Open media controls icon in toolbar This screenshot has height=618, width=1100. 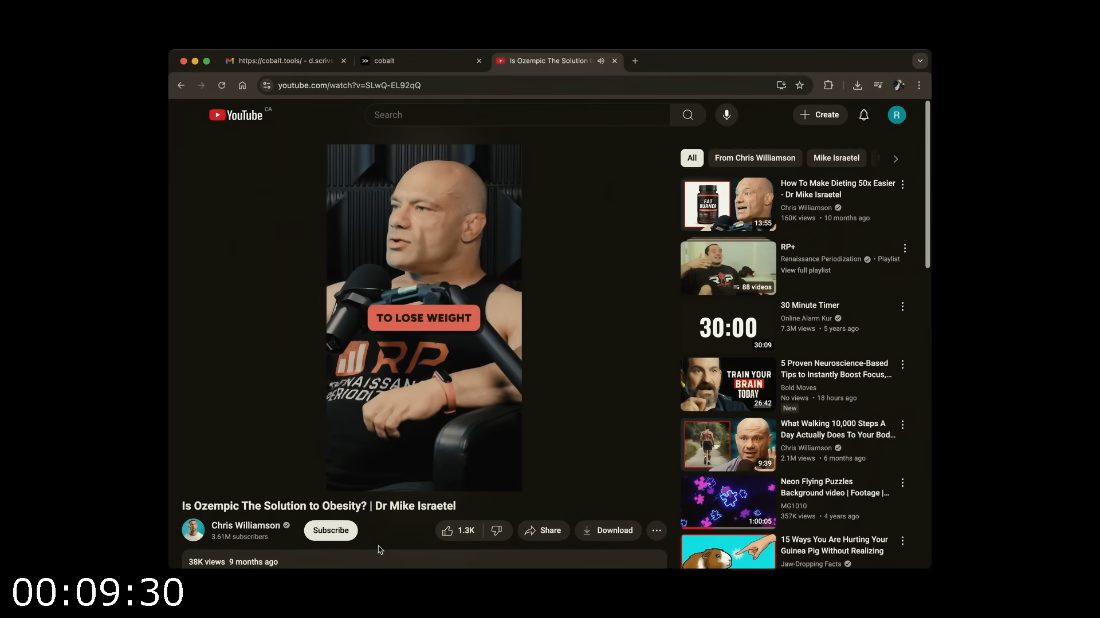pyautogui.click(x=878, y=85)
